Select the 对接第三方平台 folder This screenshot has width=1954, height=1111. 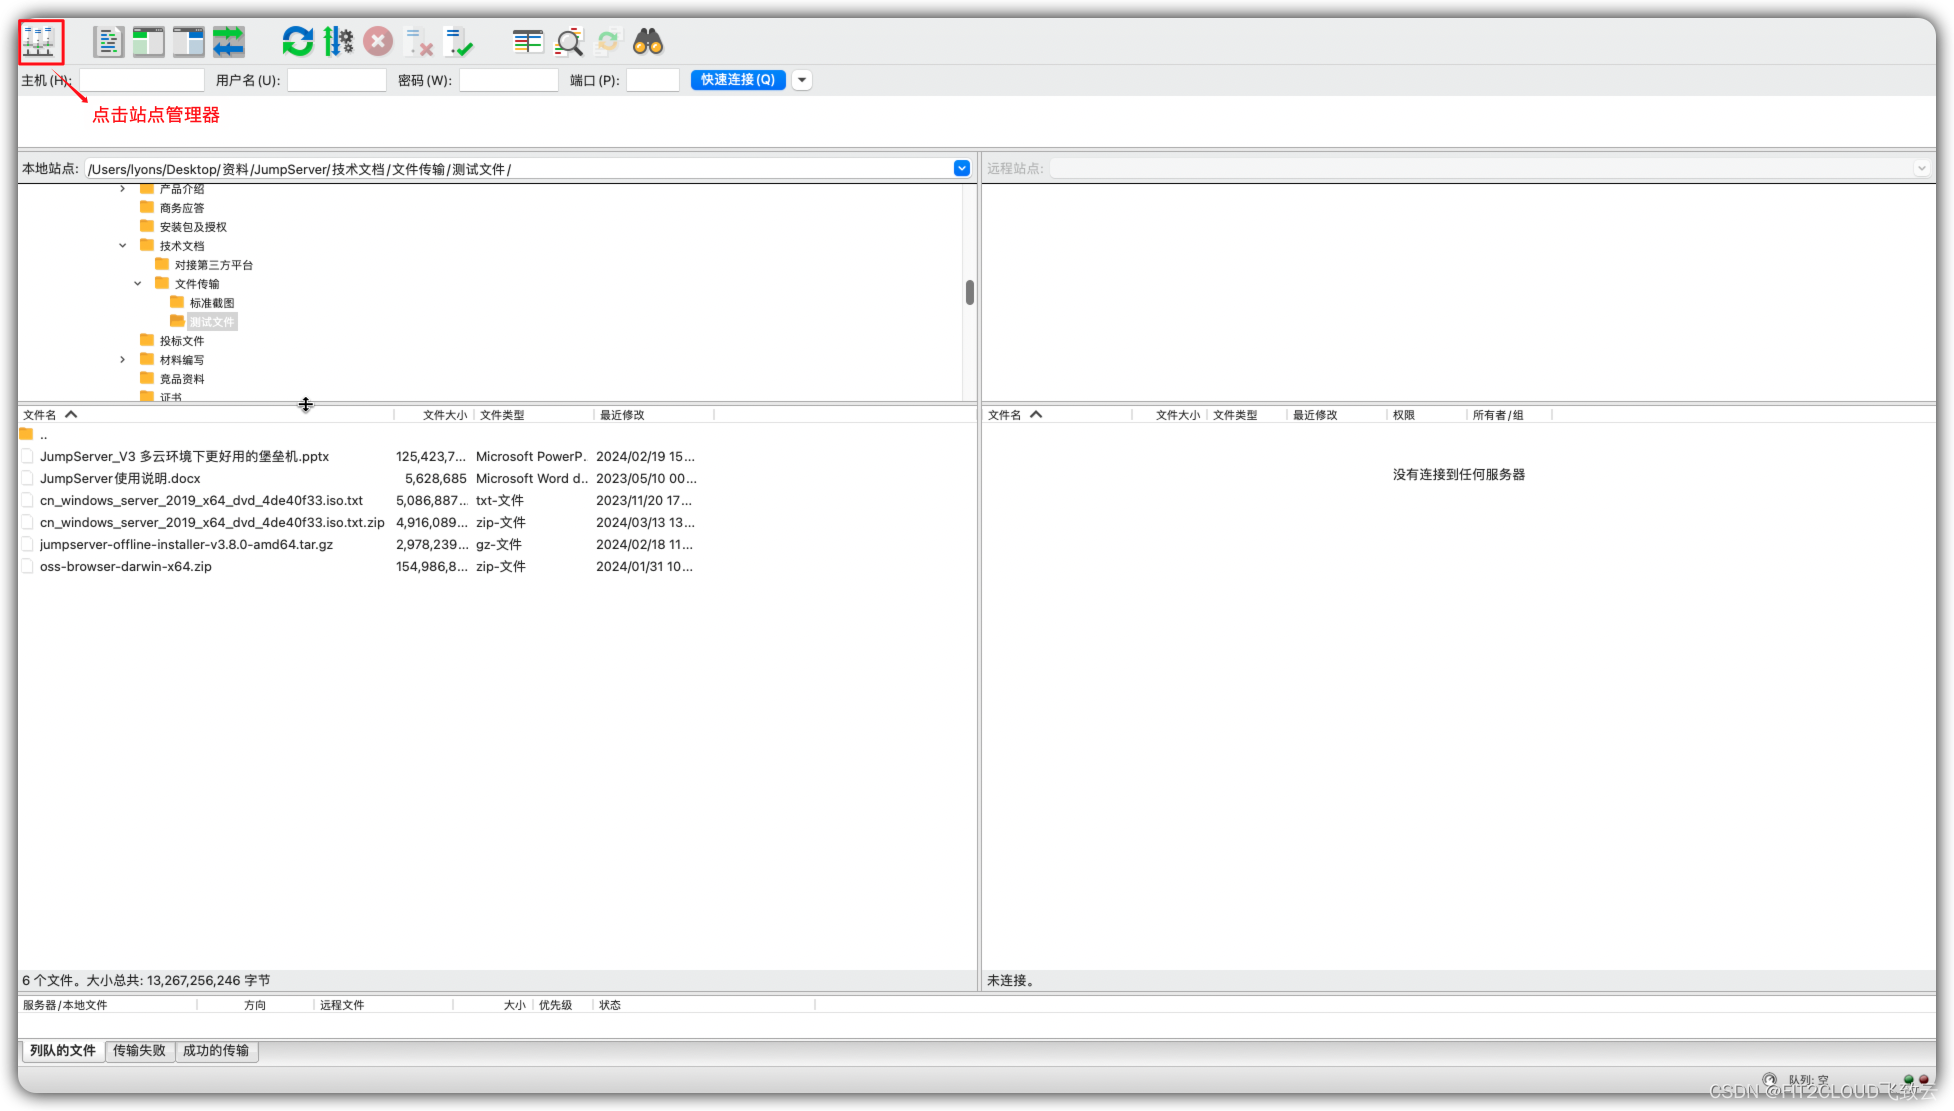(214, 265)
